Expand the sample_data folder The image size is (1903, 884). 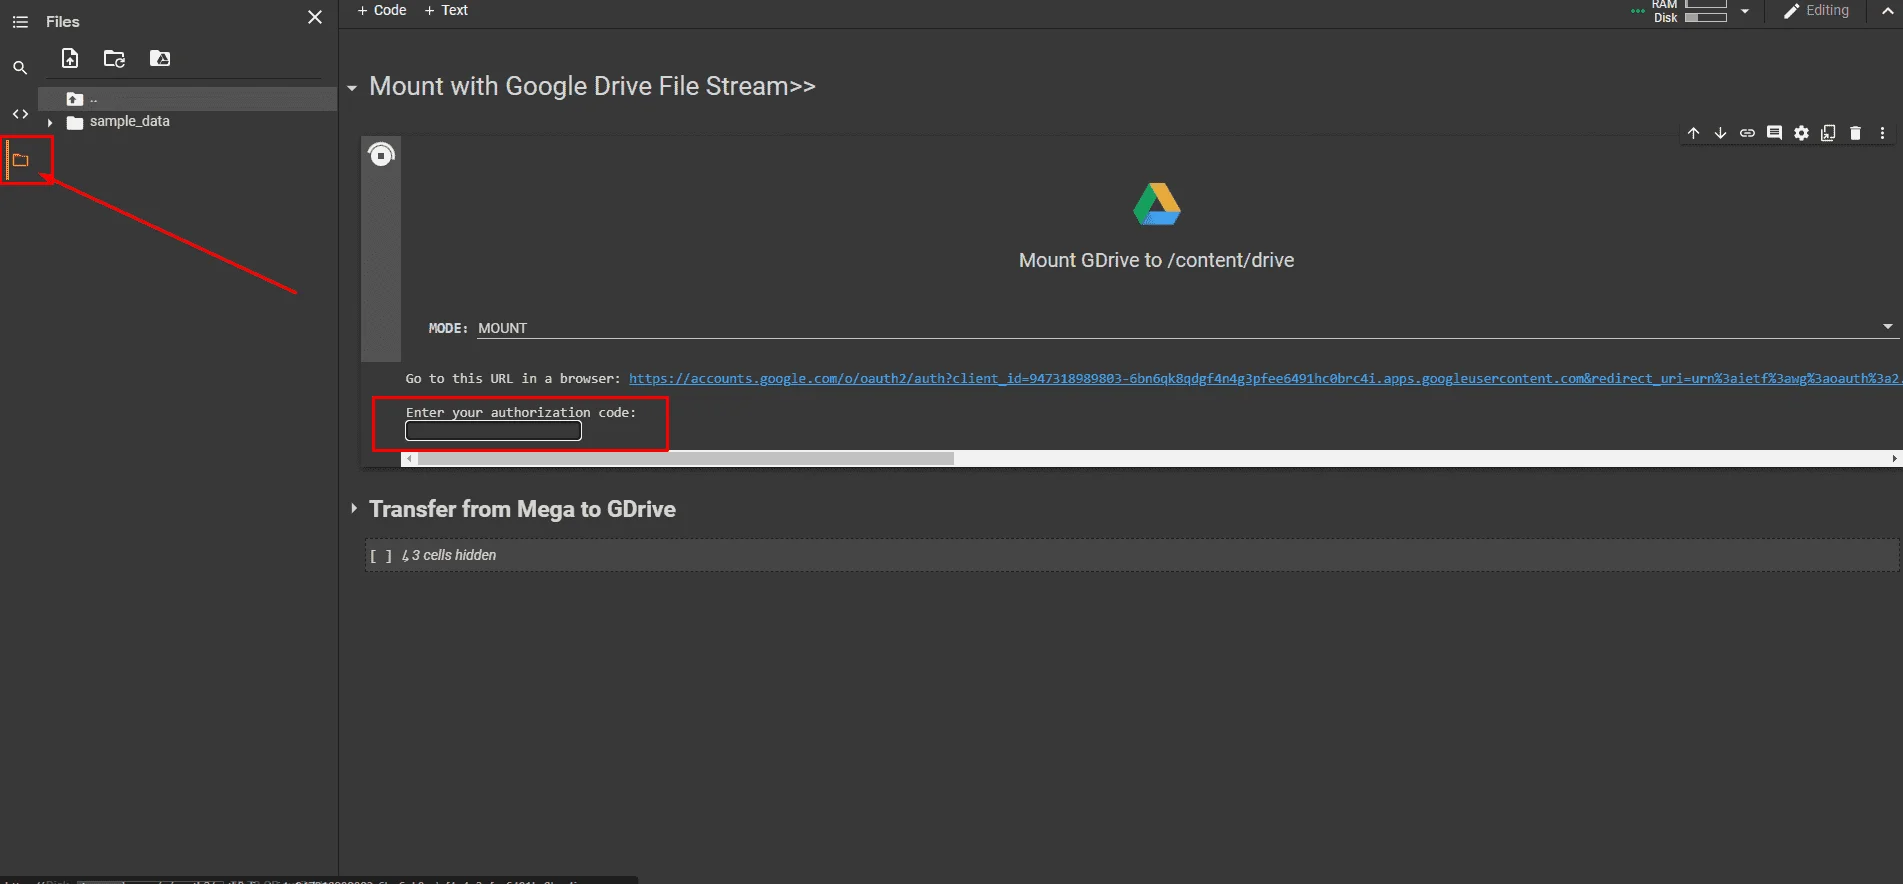pyautogui.click(x=50, y=122)
